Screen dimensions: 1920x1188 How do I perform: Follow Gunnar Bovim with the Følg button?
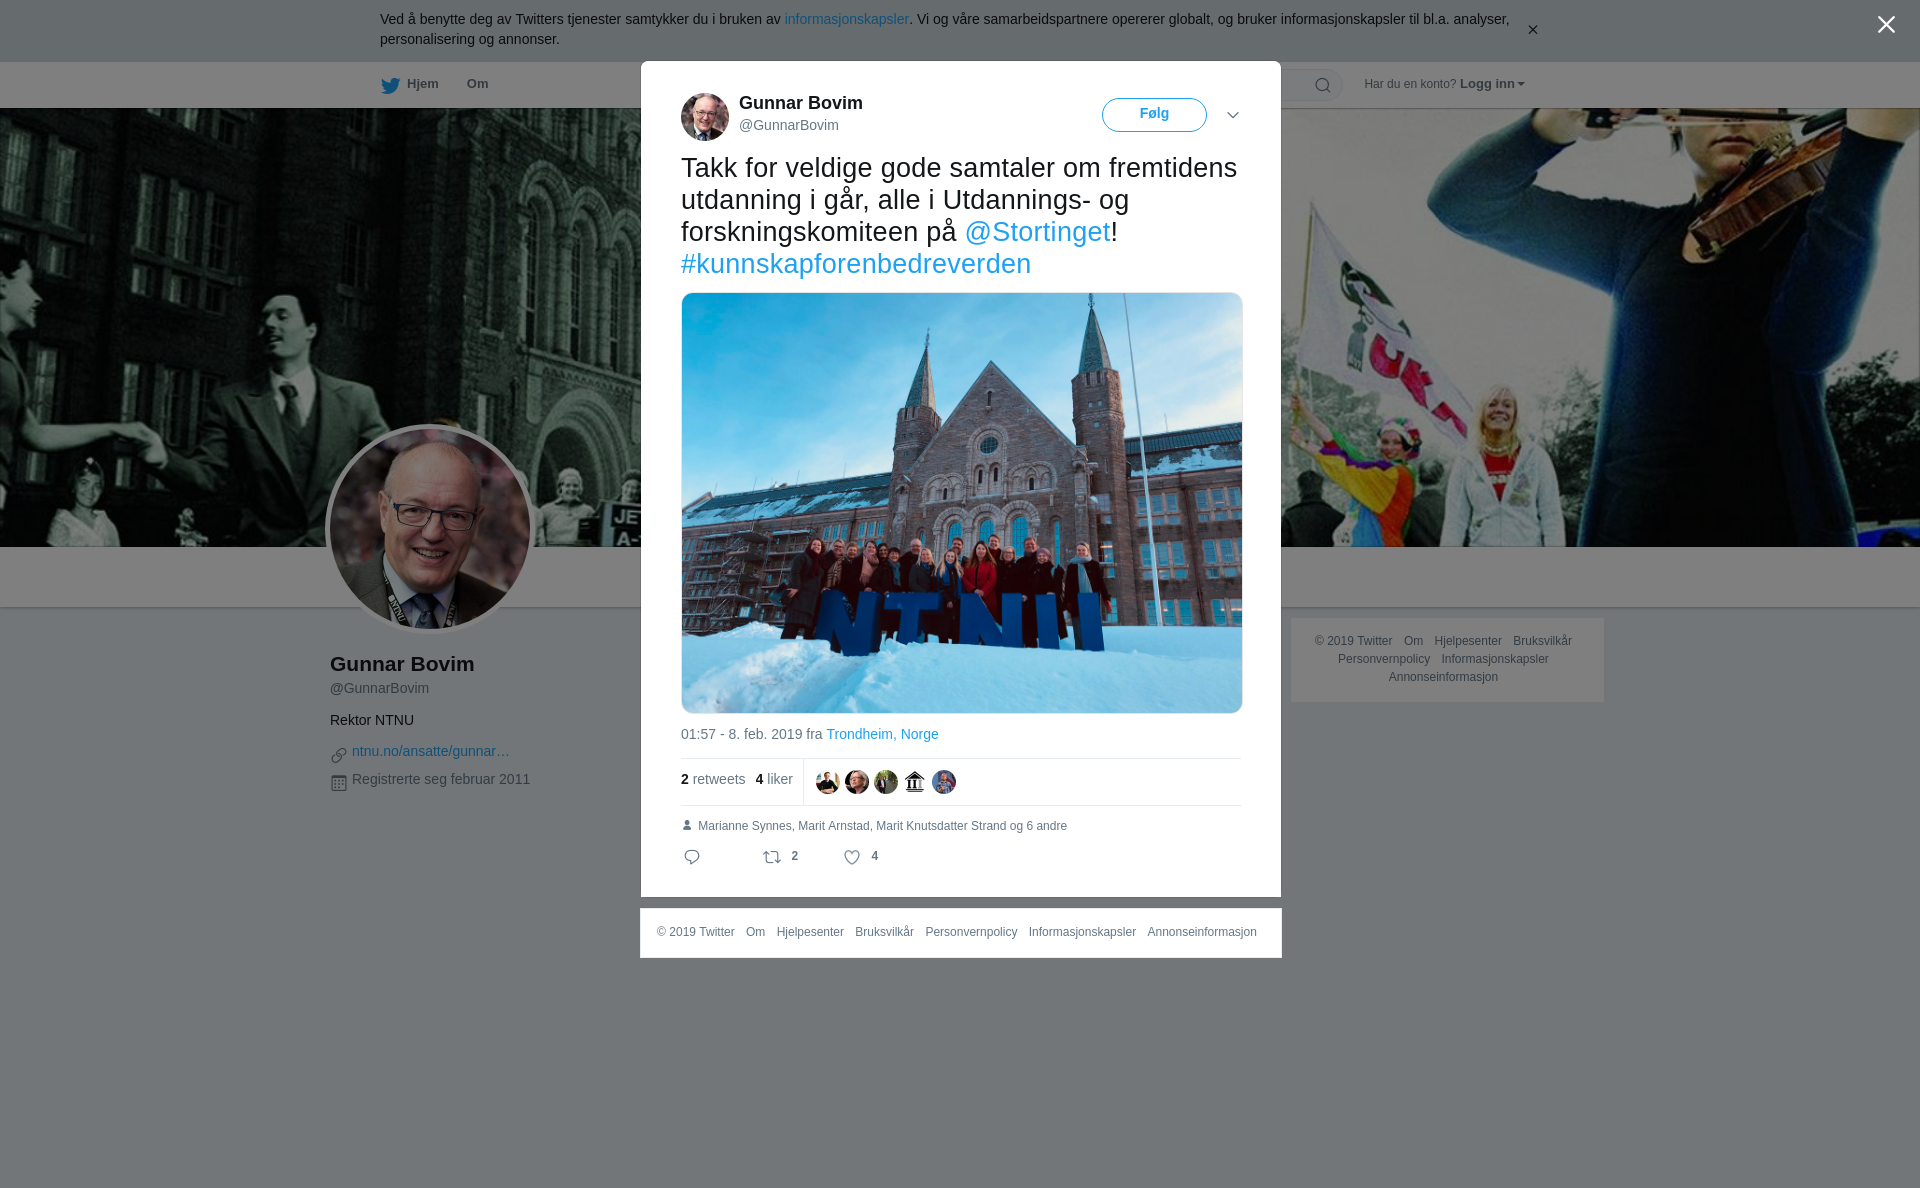click(x=1154, y=115)
